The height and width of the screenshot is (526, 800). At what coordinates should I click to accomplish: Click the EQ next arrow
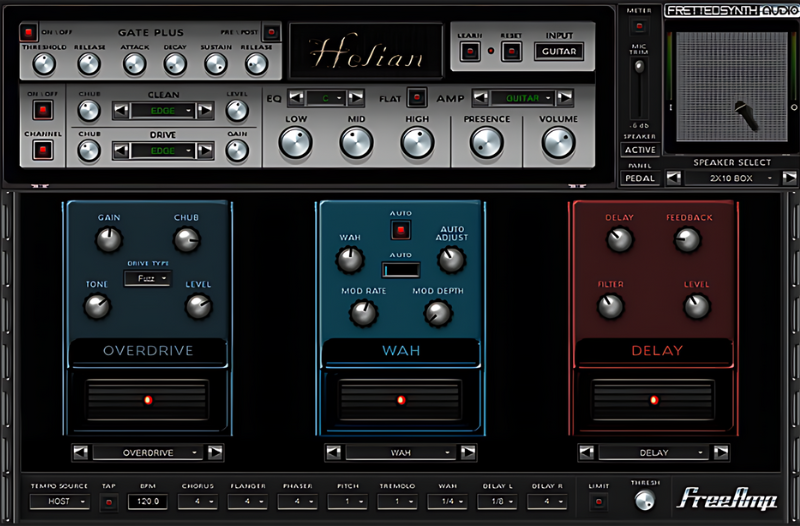(x=356, y=97)
